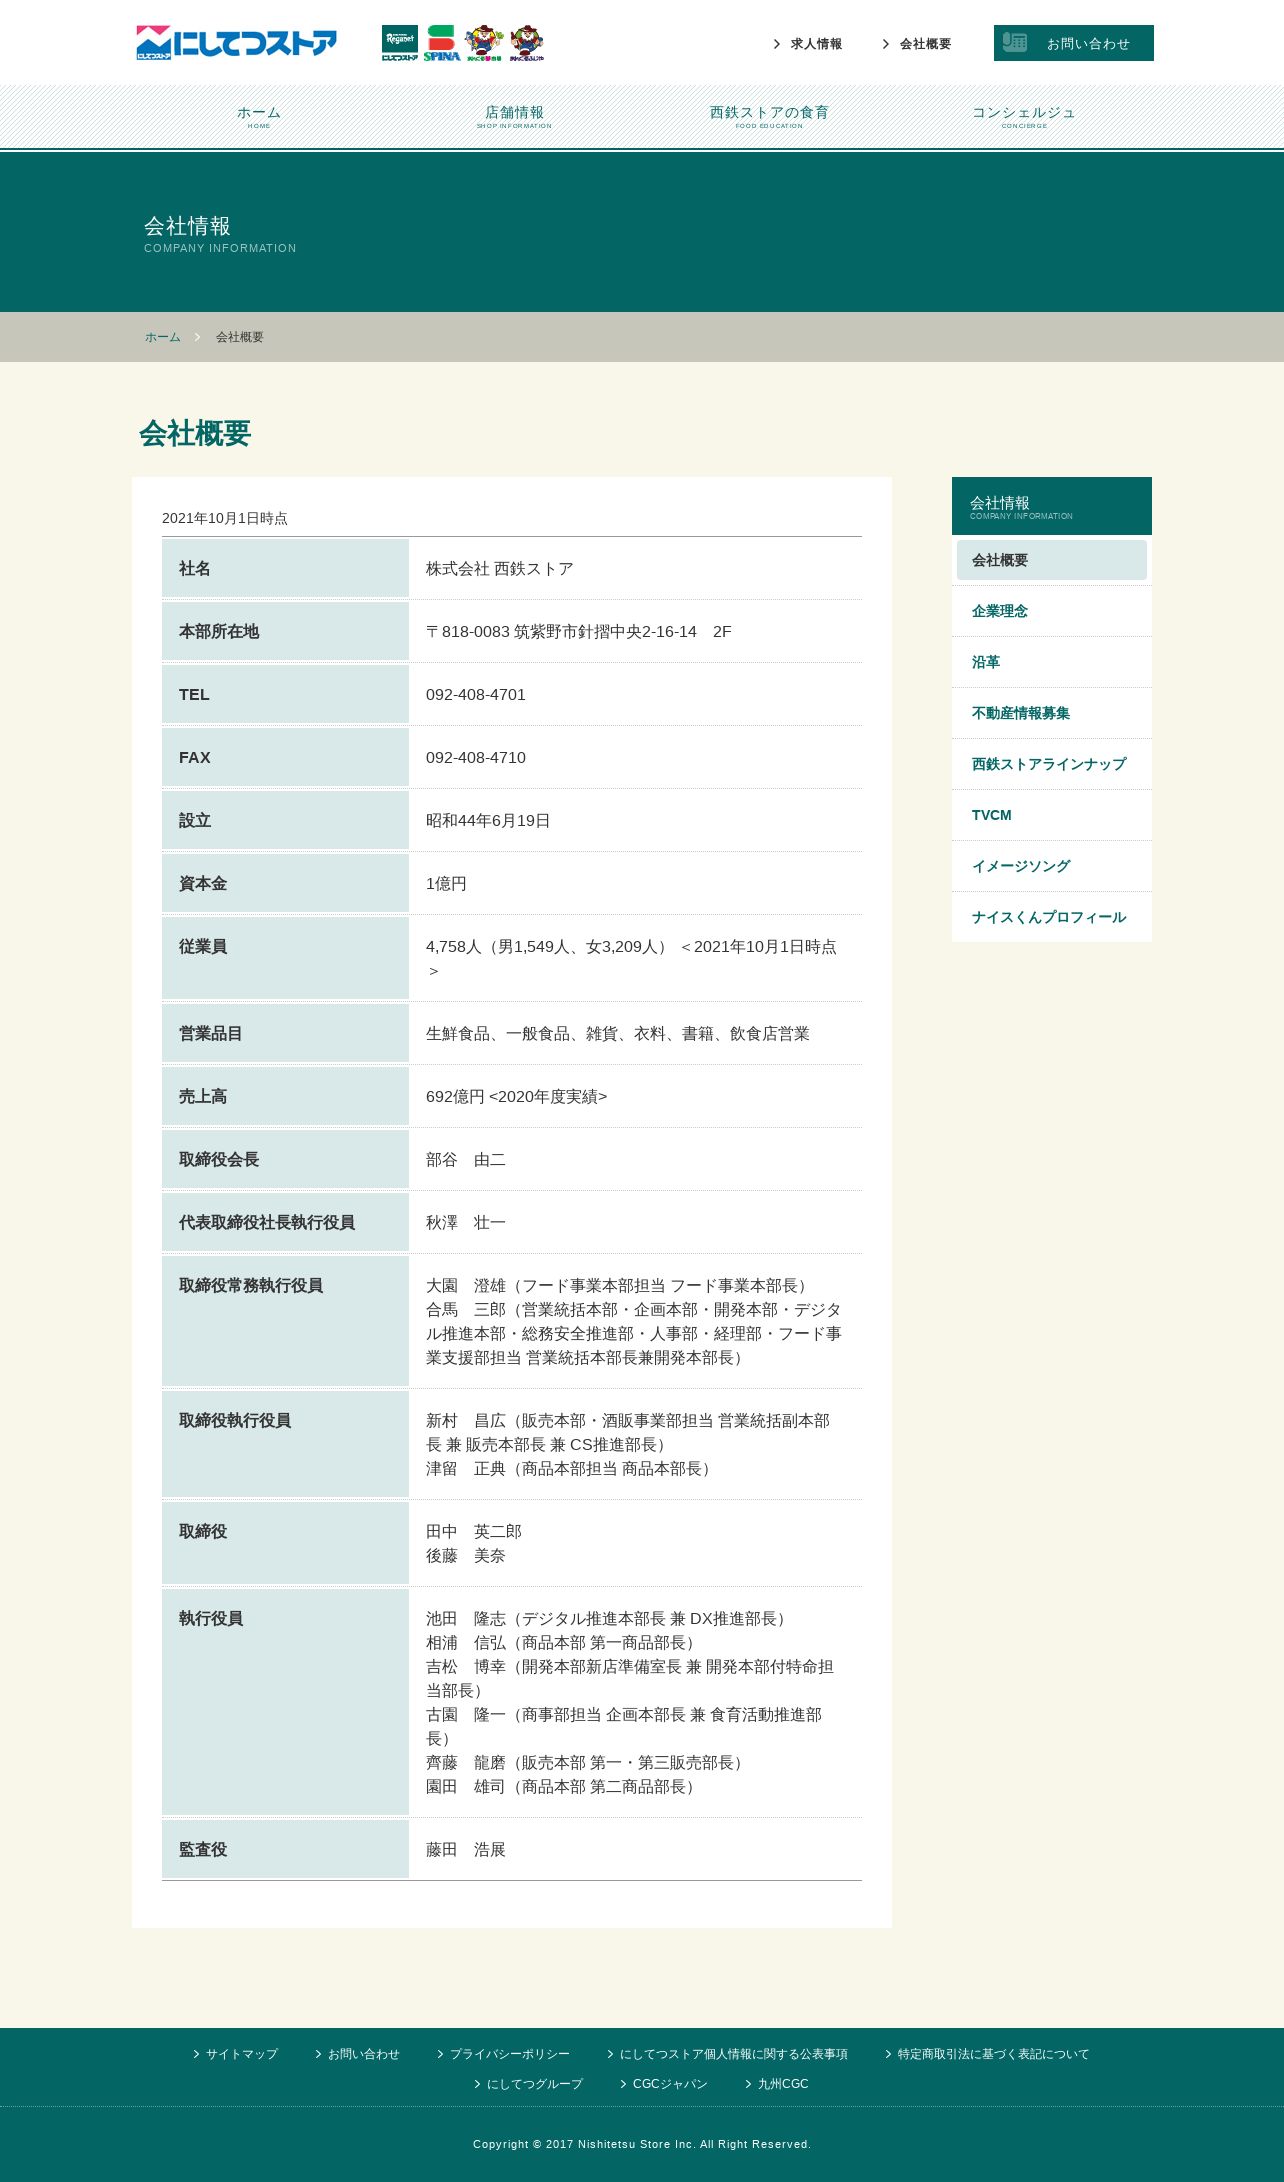Click the 営業品目 value text
1284x2182 pixels.
618,1034
